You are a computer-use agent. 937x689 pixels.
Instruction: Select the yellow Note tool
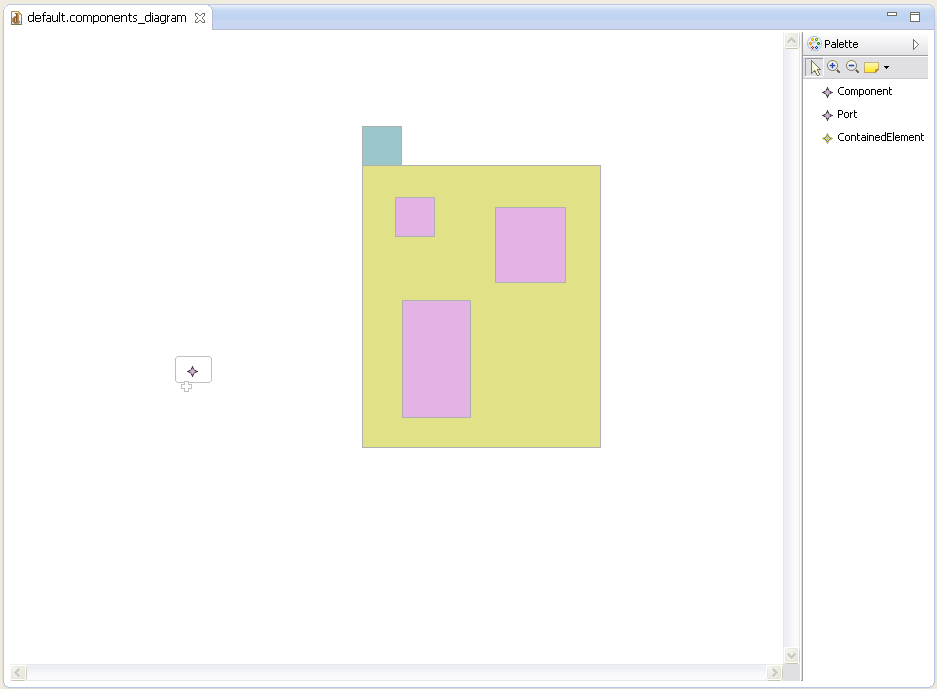[871, 68]
